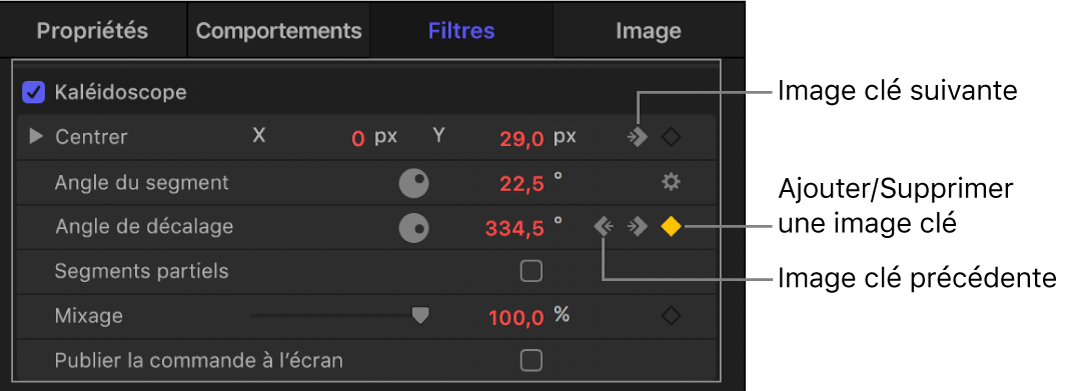This screenshot has width=1067, height=391.
Task: Click the Angle du segment dial
Action: pos(414,183)
